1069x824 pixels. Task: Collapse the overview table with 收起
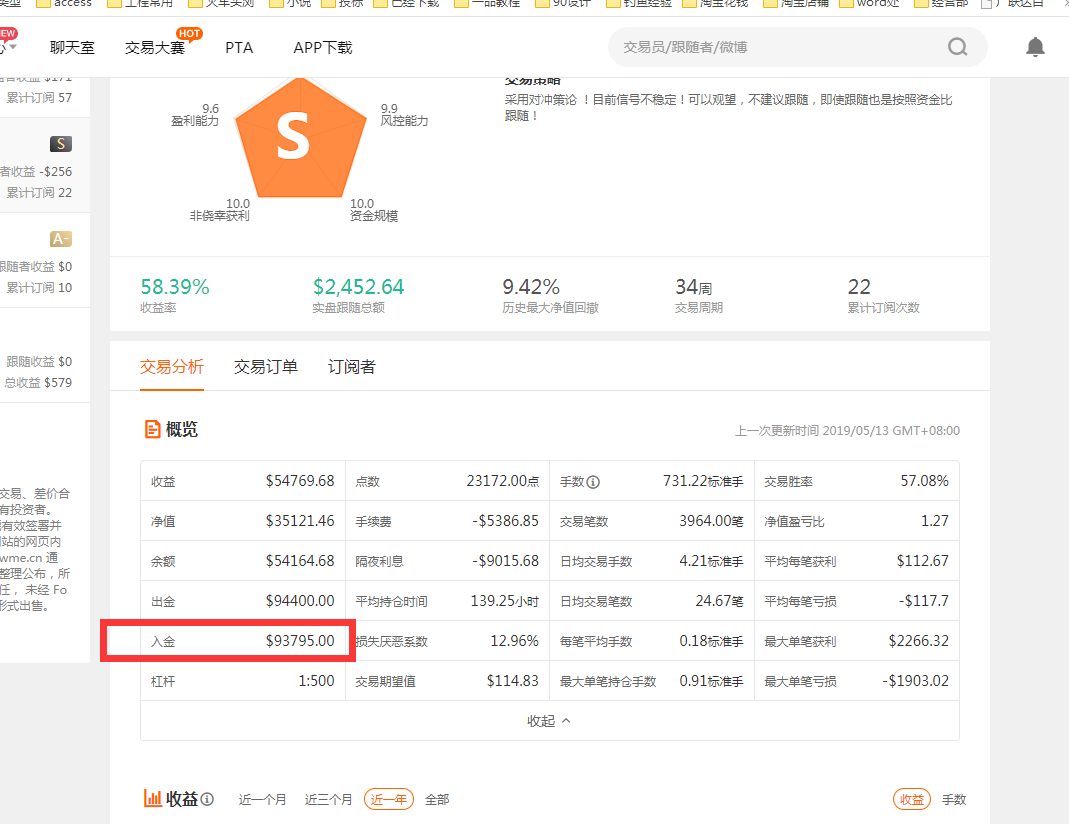pyautogui.click(x=549, y=721)
